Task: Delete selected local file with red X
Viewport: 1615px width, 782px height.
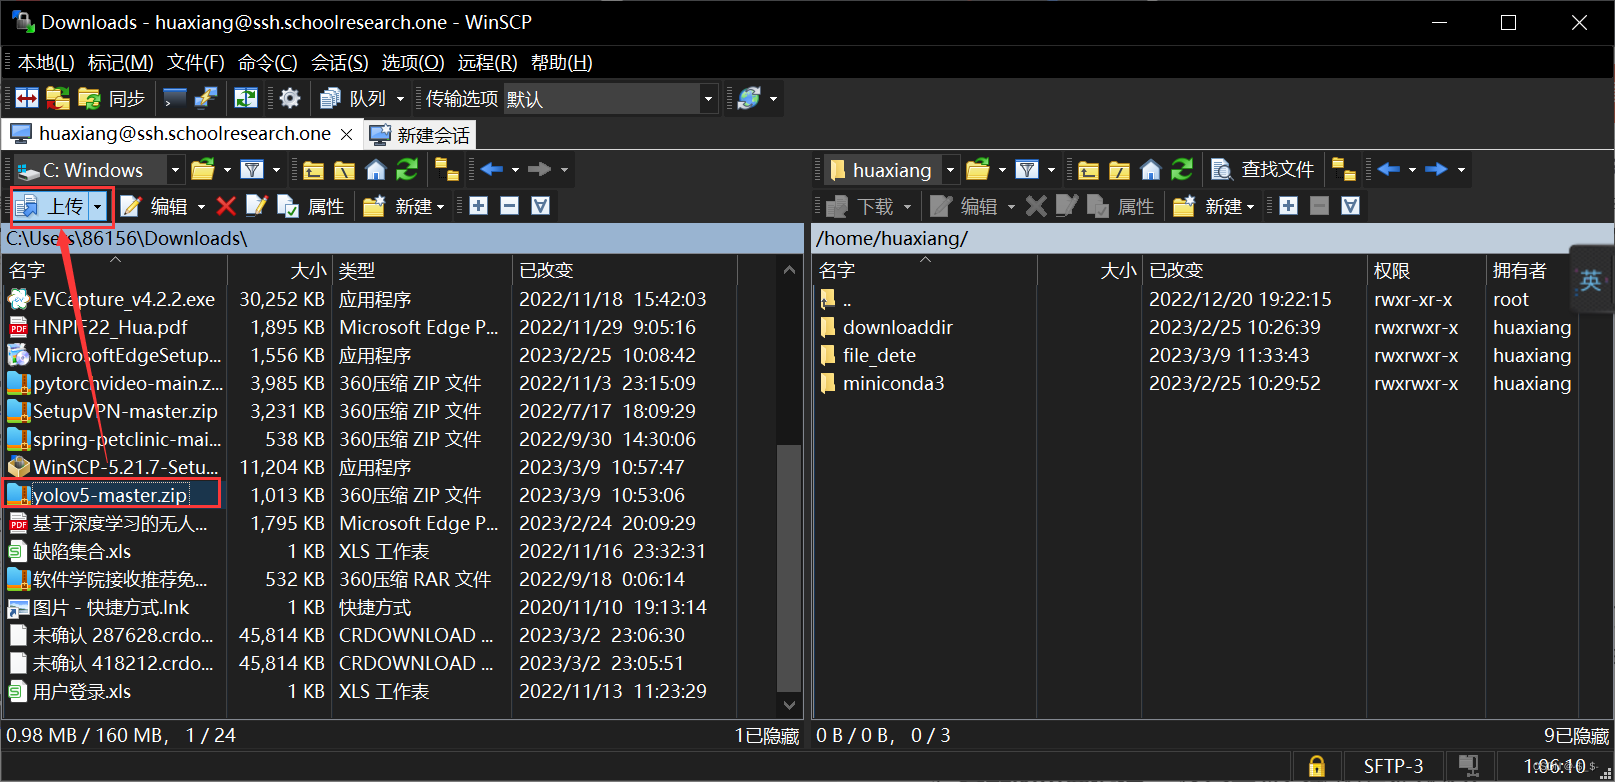Action: [x=226, y=206]
